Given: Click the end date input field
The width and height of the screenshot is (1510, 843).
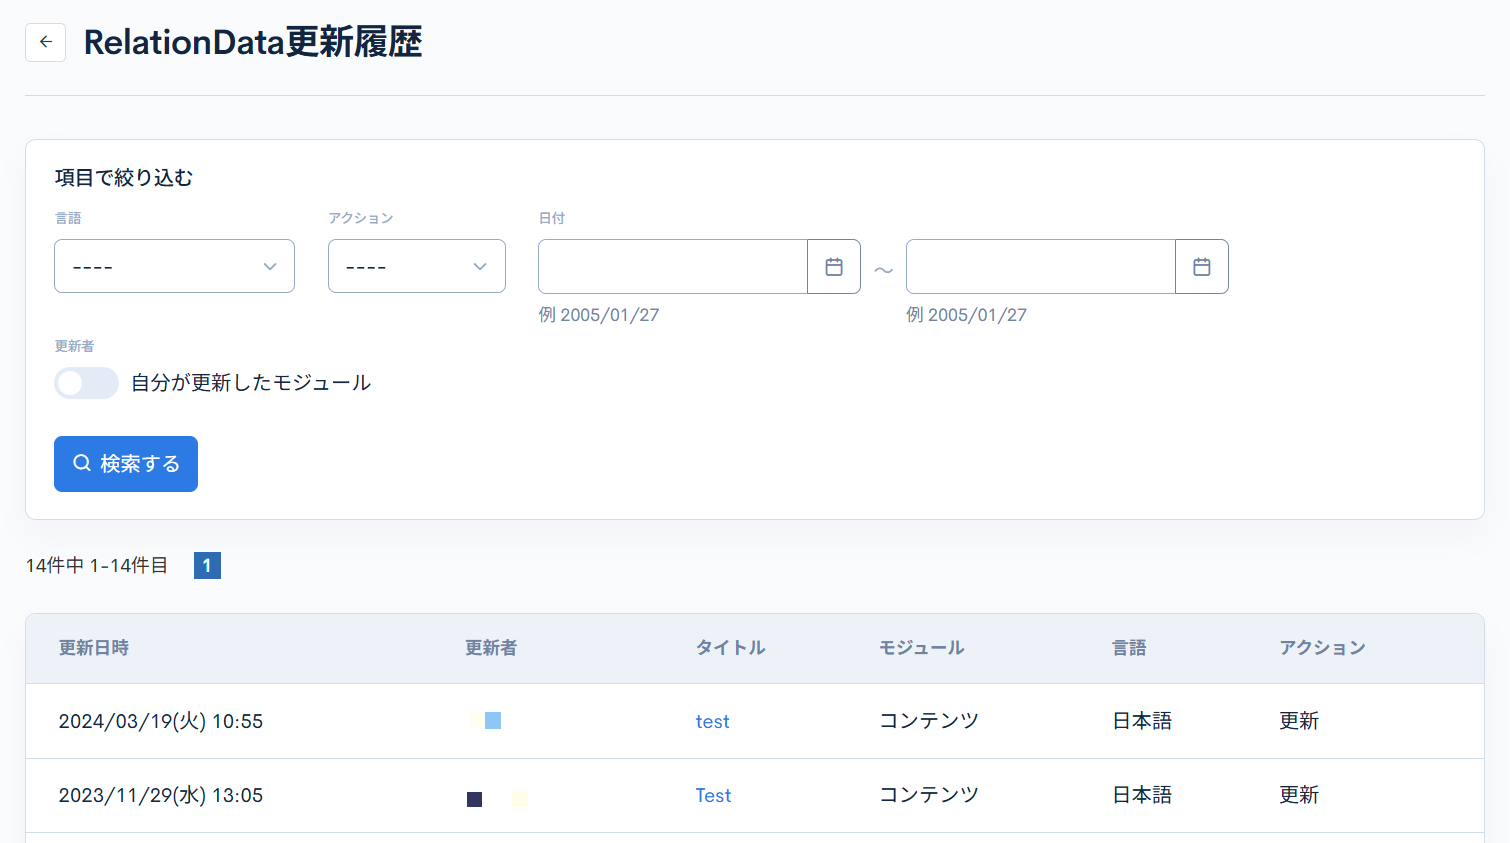Looking at the screenshot, I should pyautogui.click(x=1040, y=267).
